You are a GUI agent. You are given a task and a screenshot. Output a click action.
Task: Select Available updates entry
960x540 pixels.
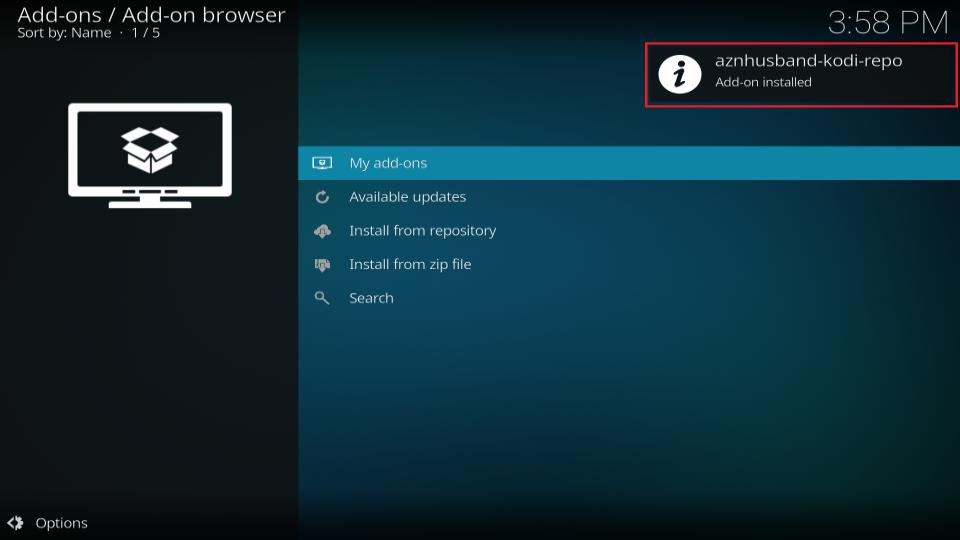pyautogui.click(x=629, y=197)
